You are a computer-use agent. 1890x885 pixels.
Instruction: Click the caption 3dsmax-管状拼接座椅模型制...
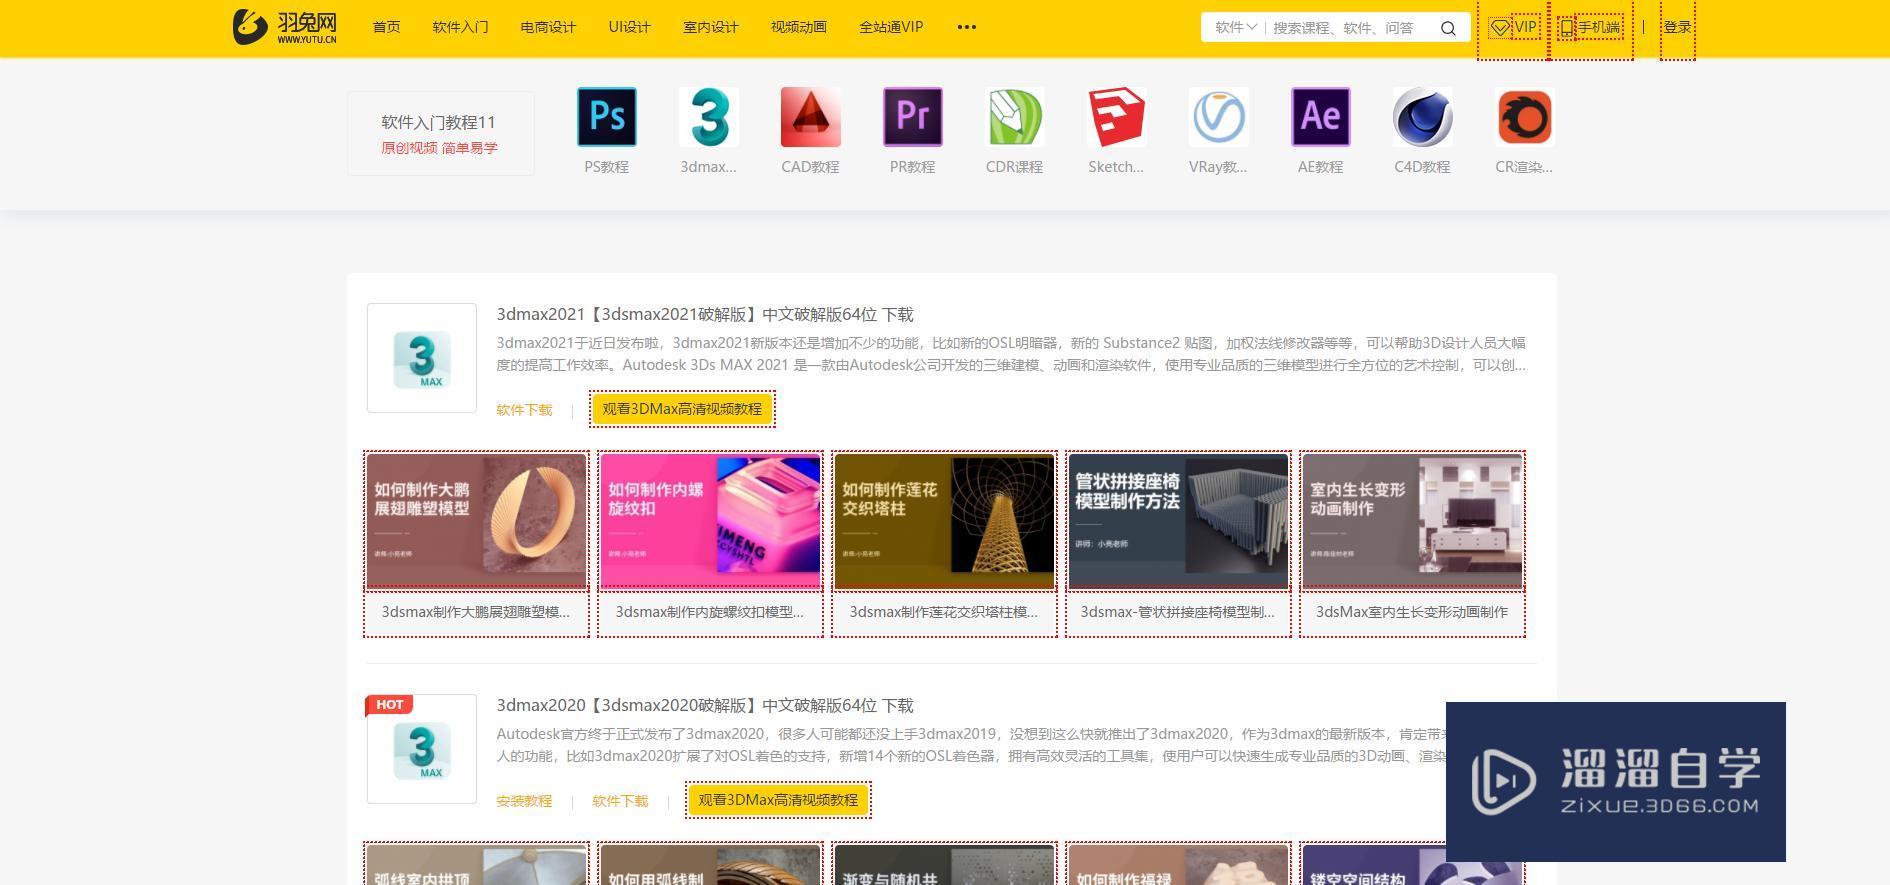(x=1178, y=612)
